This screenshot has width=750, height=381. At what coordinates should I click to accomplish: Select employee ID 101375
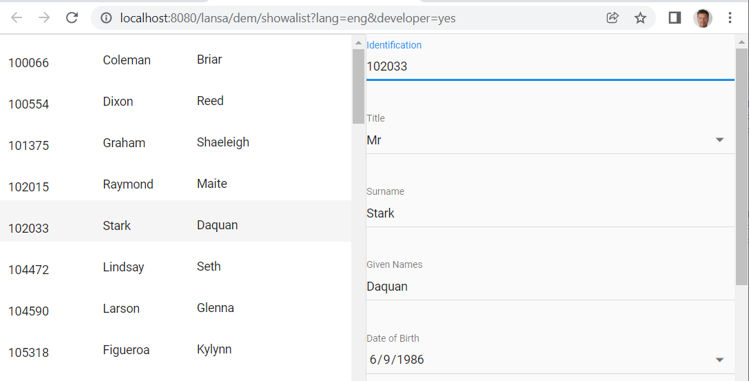pyautogui.click(x=29, y=145)
